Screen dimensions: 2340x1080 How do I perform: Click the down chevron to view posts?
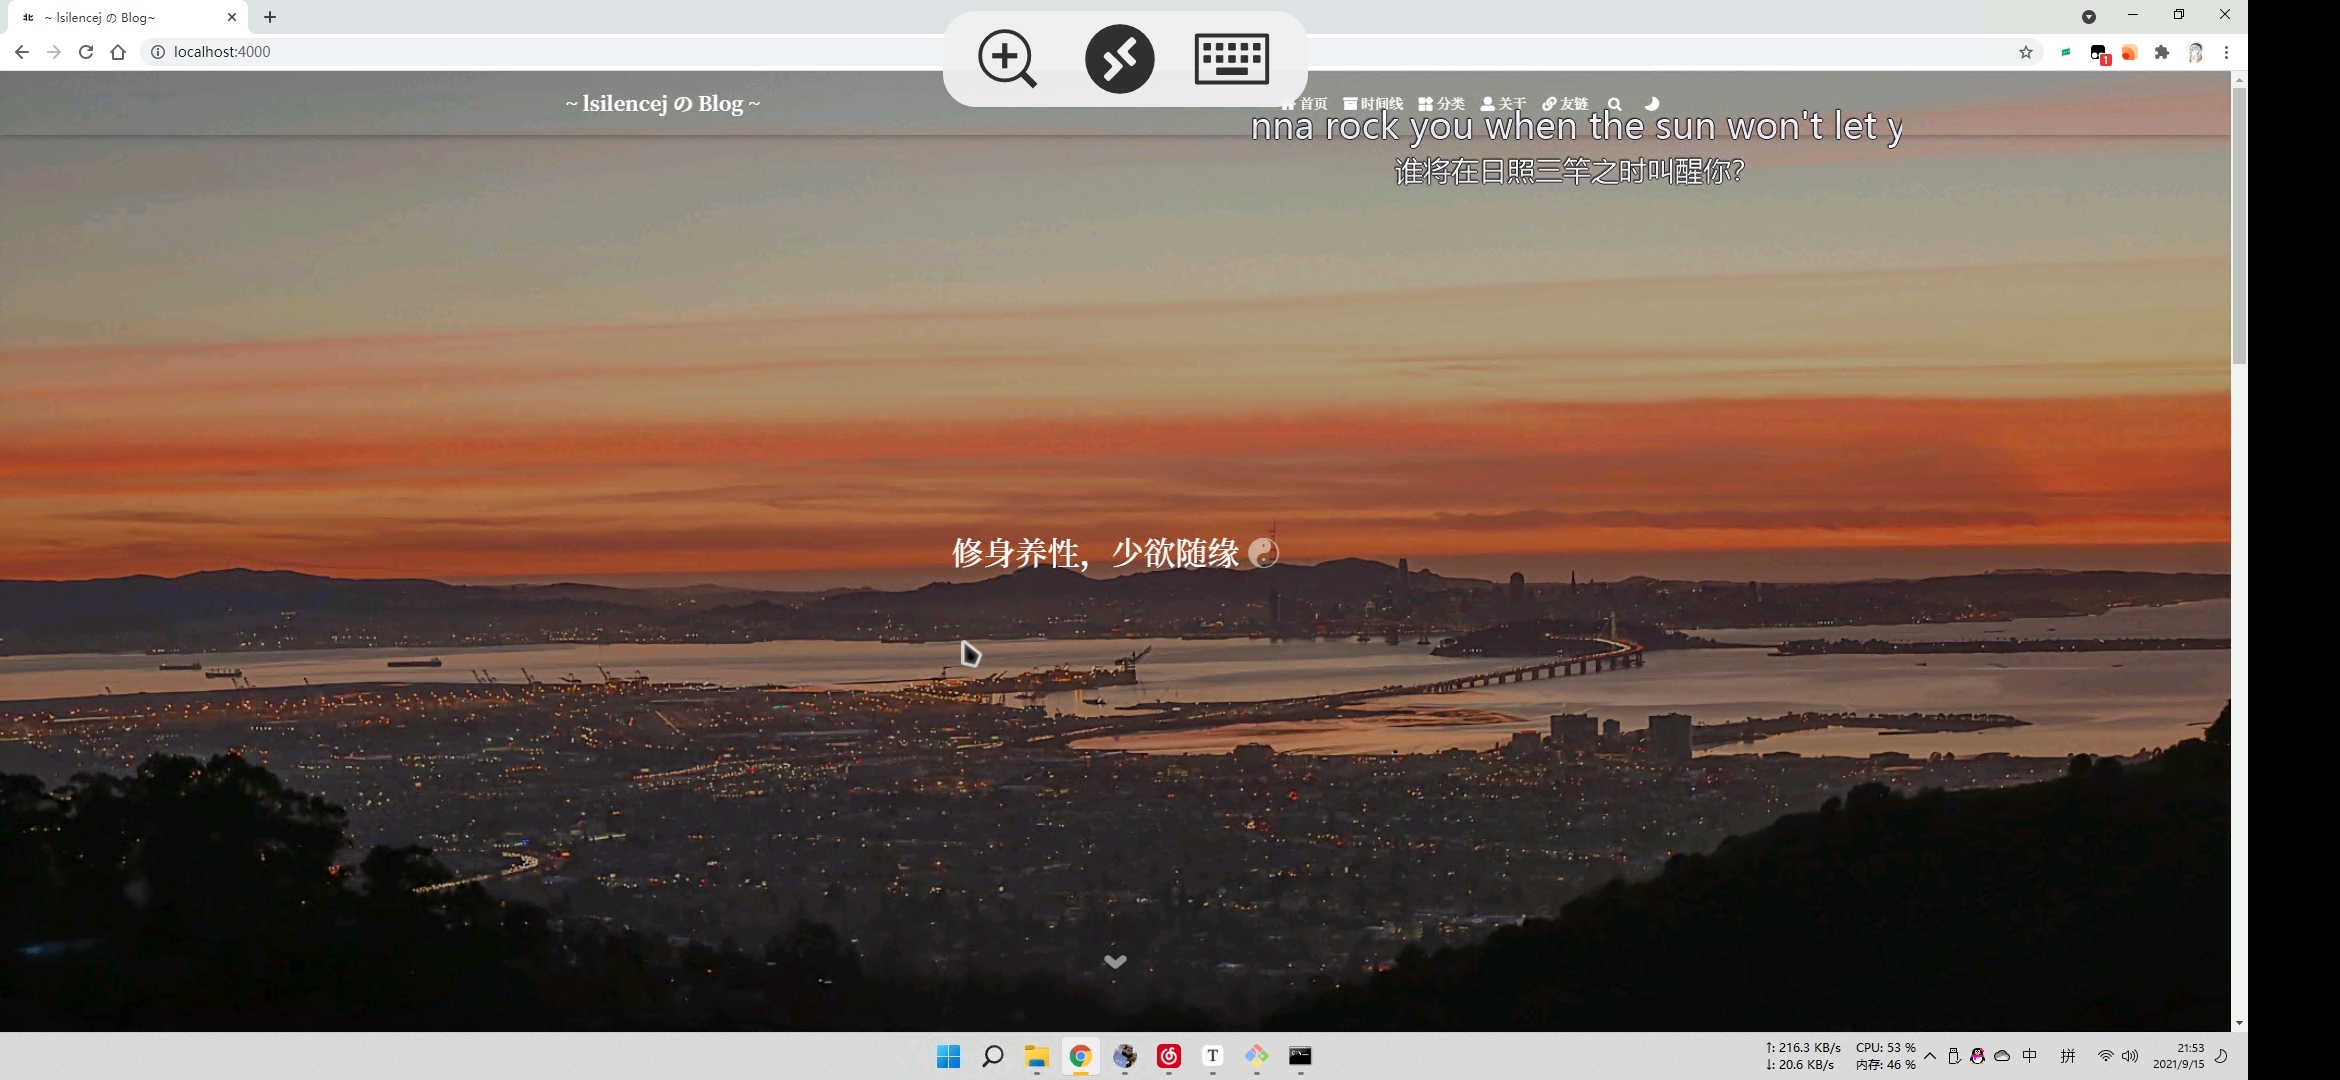(x=1115, y=961)
